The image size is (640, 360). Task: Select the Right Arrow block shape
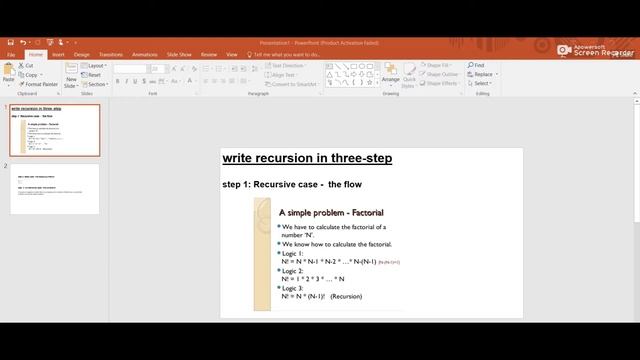click(x=354, y=74)
